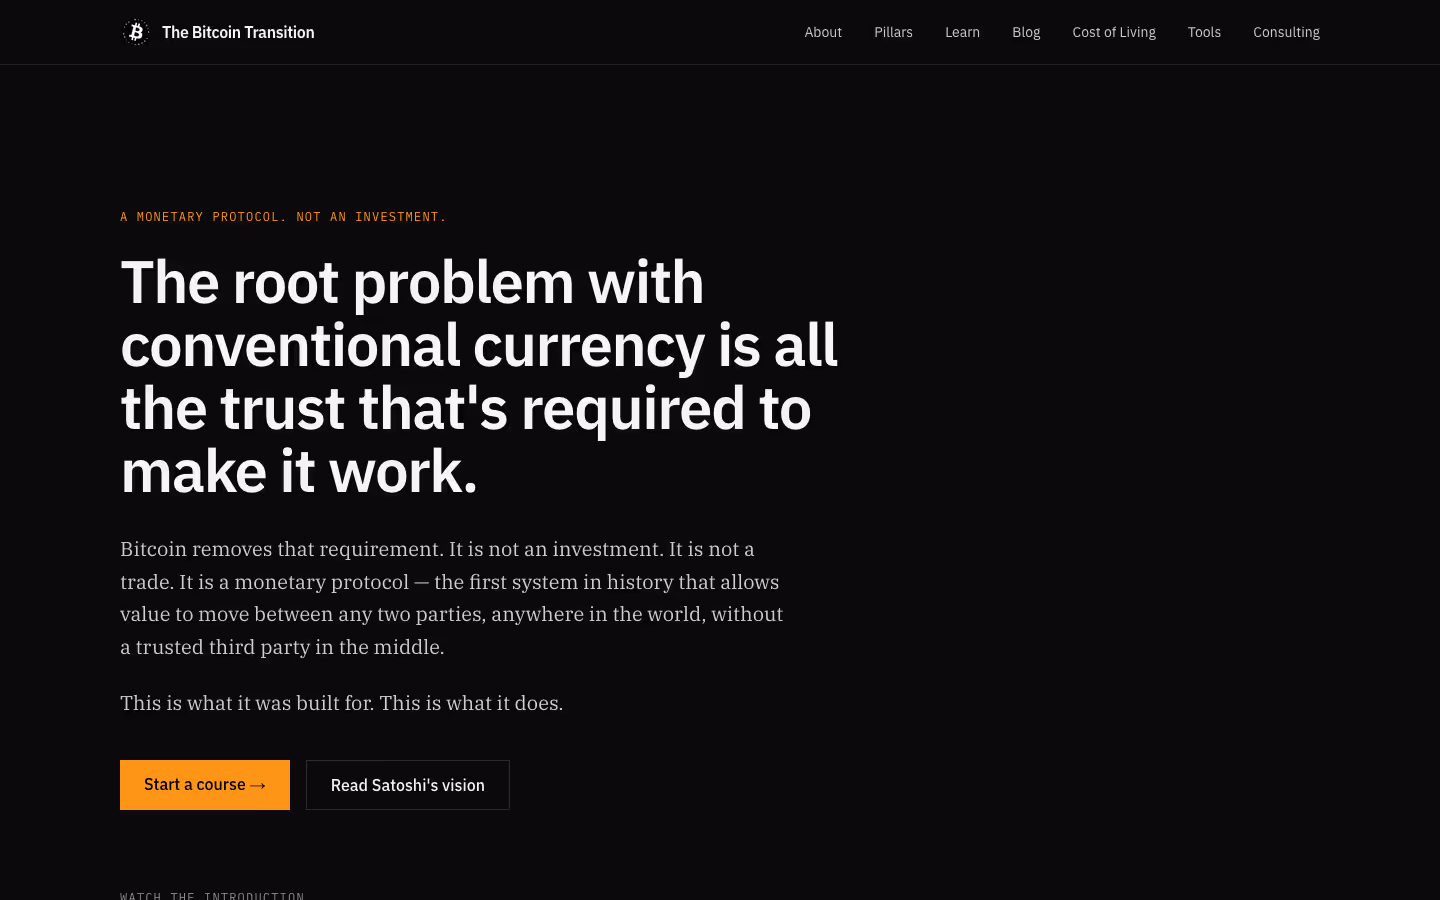The height and width of the screenshot is (900, 1440).
Task: Go to Pillars in navigation
Action: tap(893, 32)
